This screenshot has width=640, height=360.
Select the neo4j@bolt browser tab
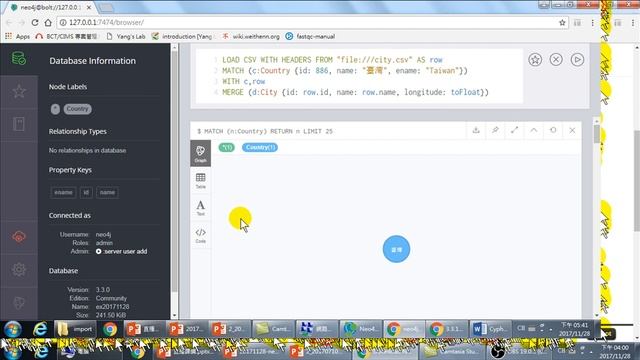tap(51, 7)
